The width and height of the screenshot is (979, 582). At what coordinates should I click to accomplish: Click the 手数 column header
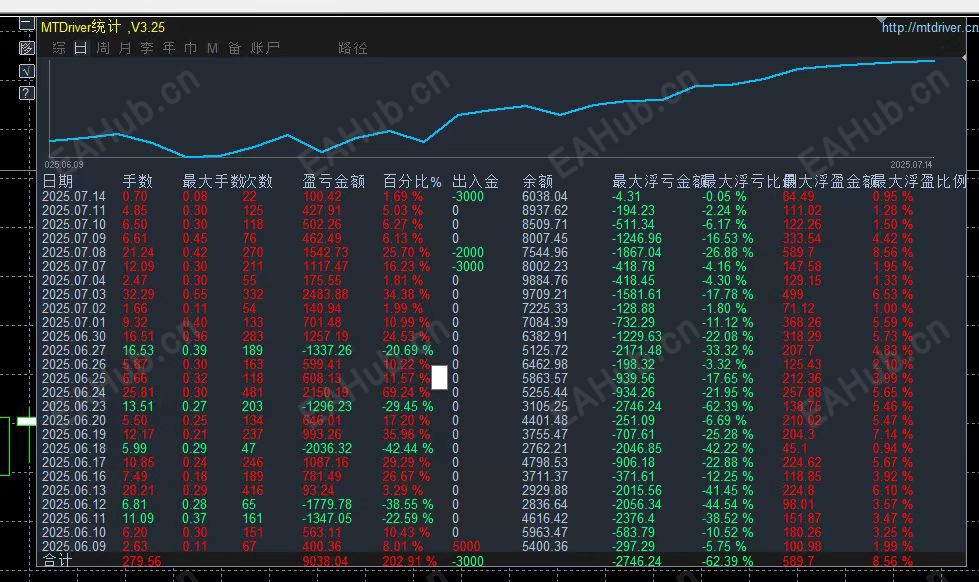pyautogui.click(x=137, y=181)
